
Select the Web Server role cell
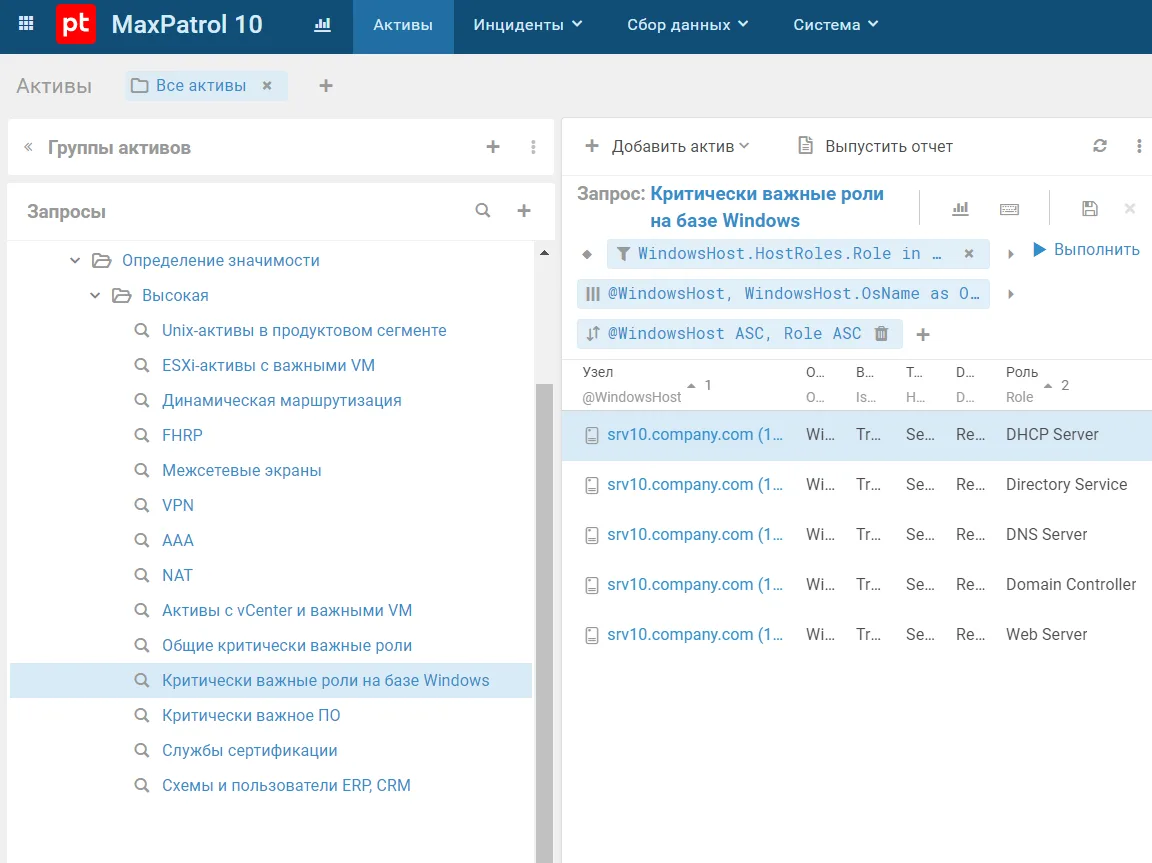click(1046, 635)
